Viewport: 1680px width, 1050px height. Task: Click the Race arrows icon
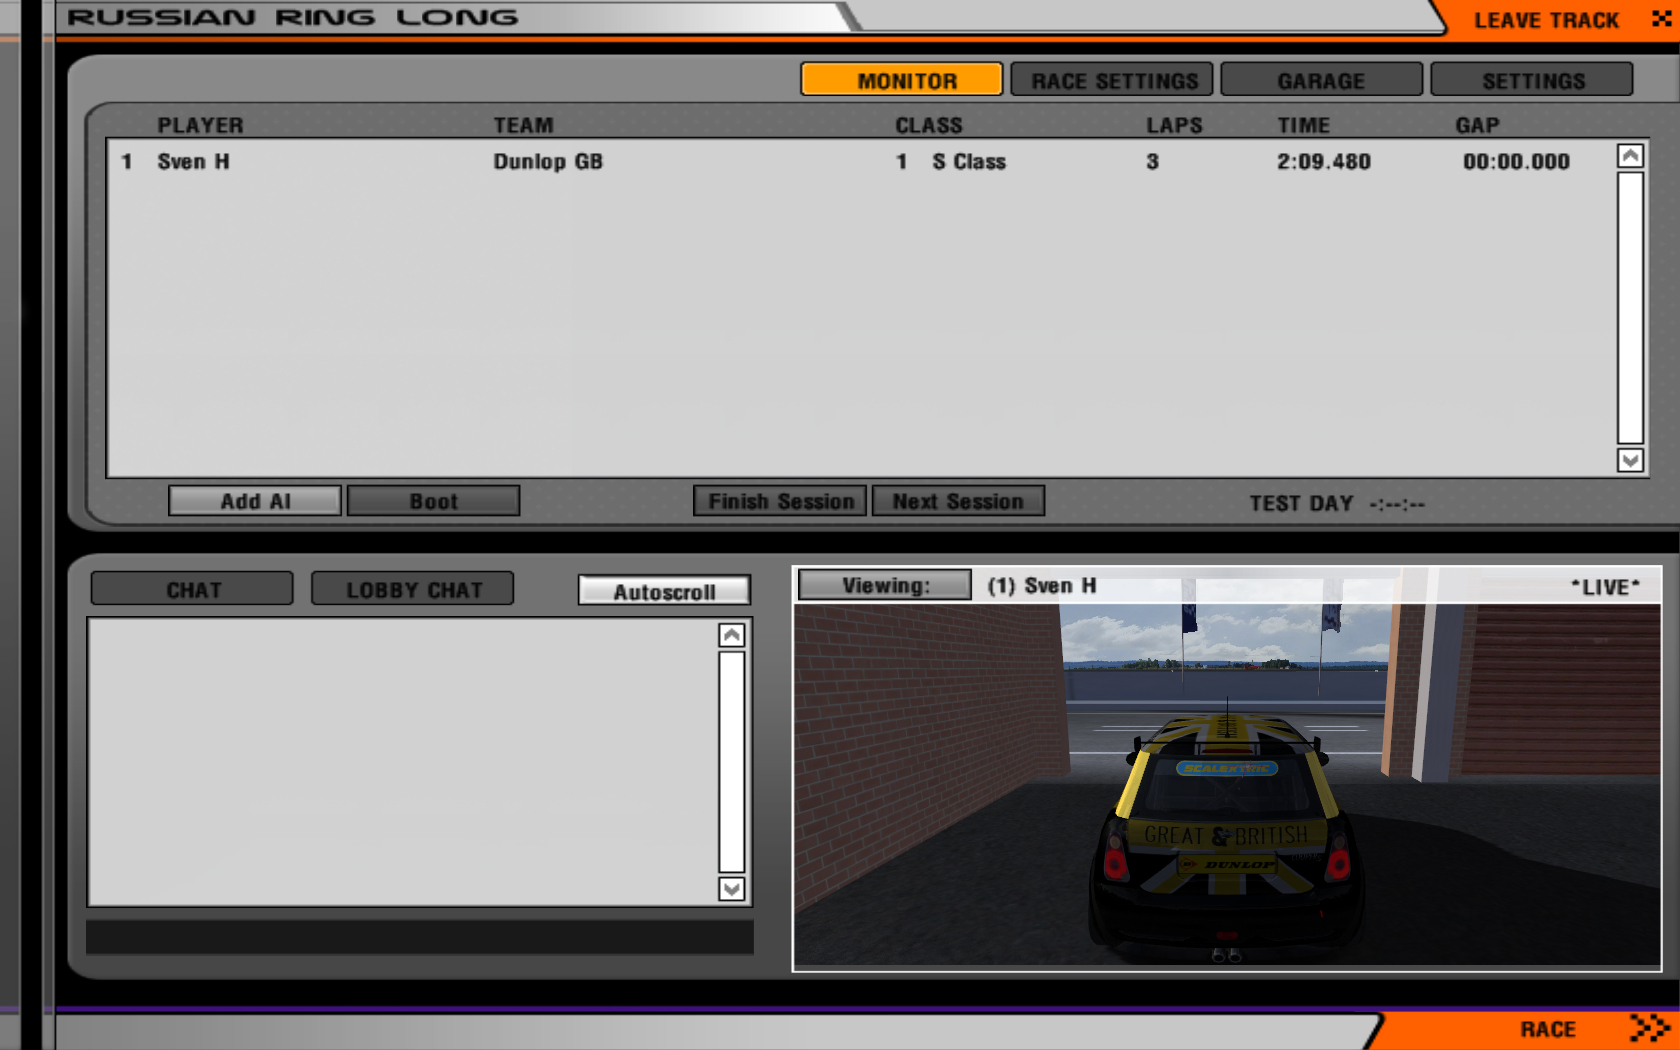tap(1648, 1028)
